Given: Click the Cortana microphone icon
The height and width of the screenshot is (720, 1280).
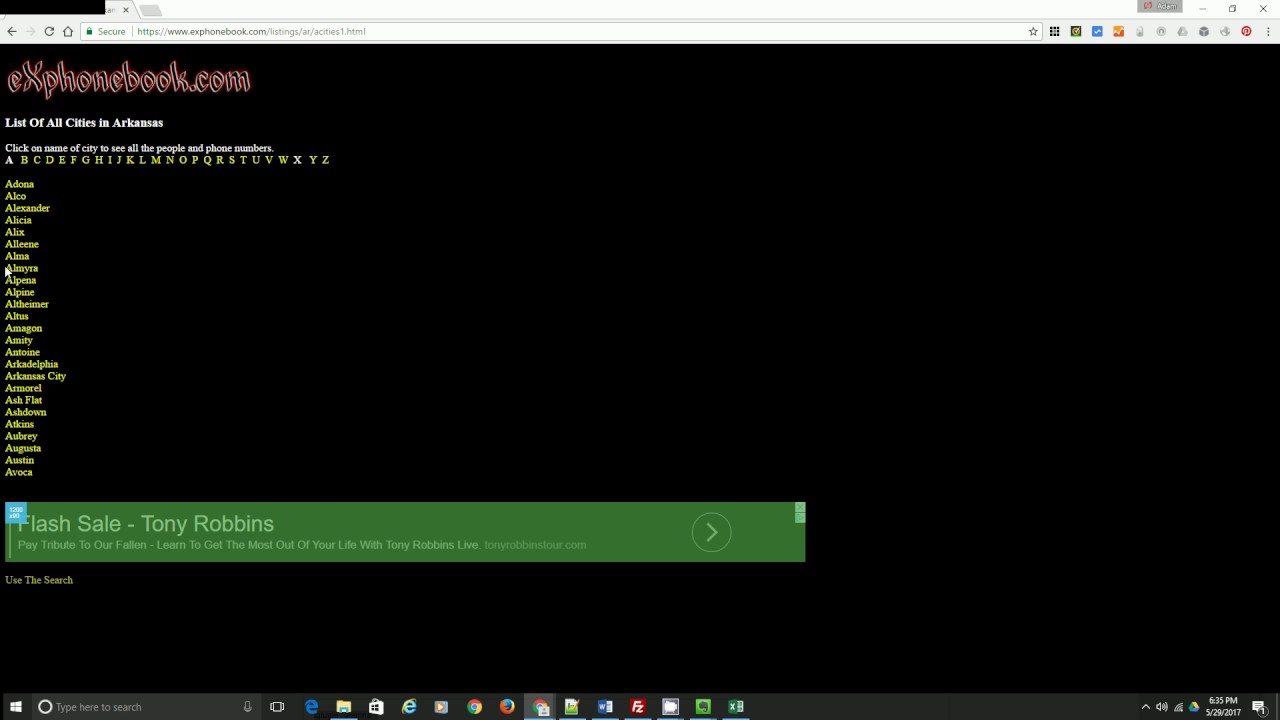Looking at the screenshot, I should [x=247, y=707].
